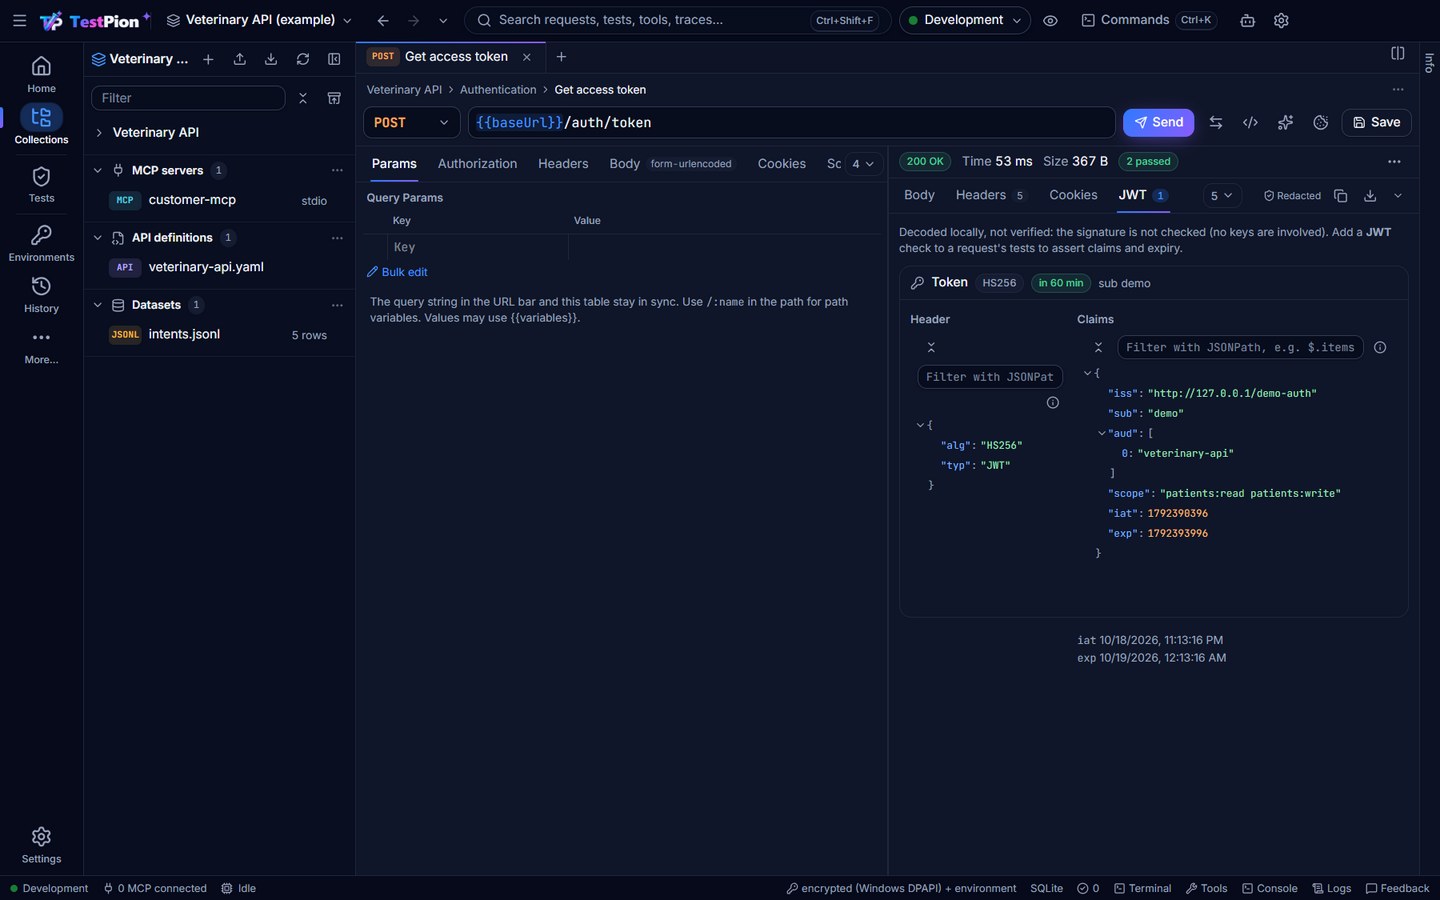Click the swap arrows icon next to Send

[1216, 122]
